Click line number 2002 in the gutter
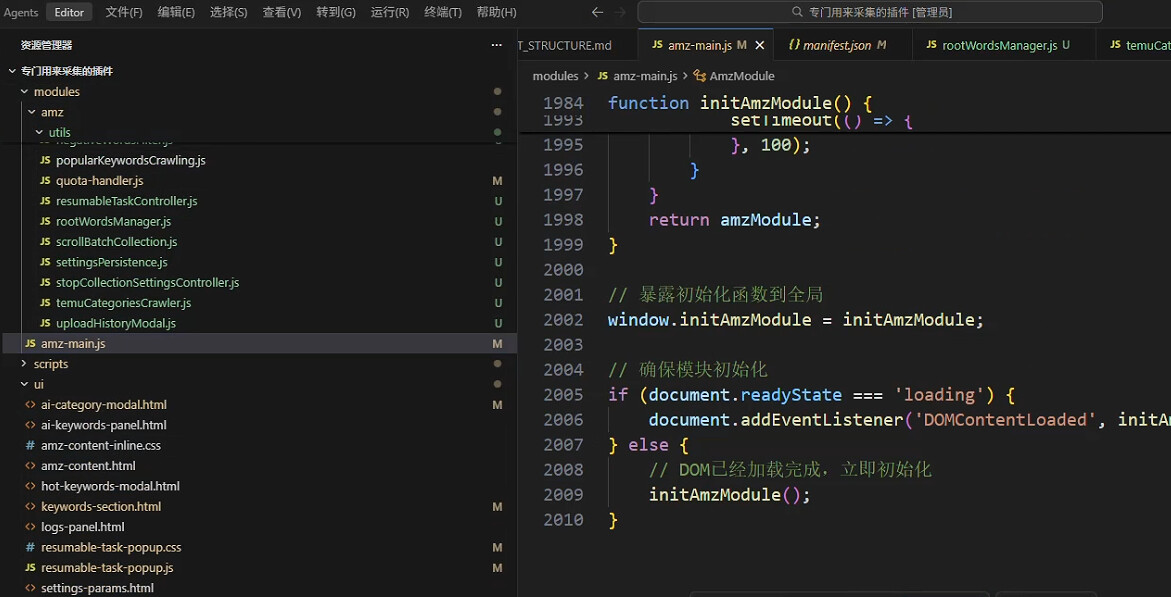The height and width of the screenshot is (597, 1171). click(x=563, y=320)
